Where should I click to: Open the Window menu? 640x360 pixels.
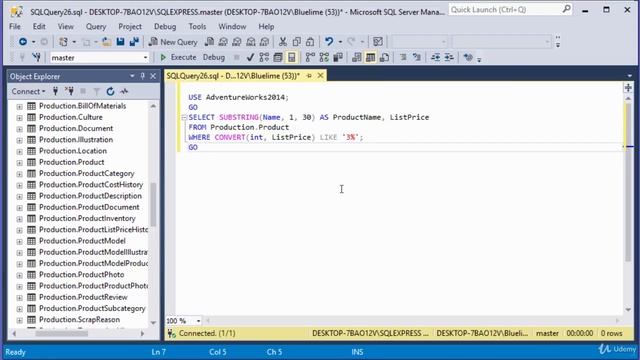[x=232, y=27]
